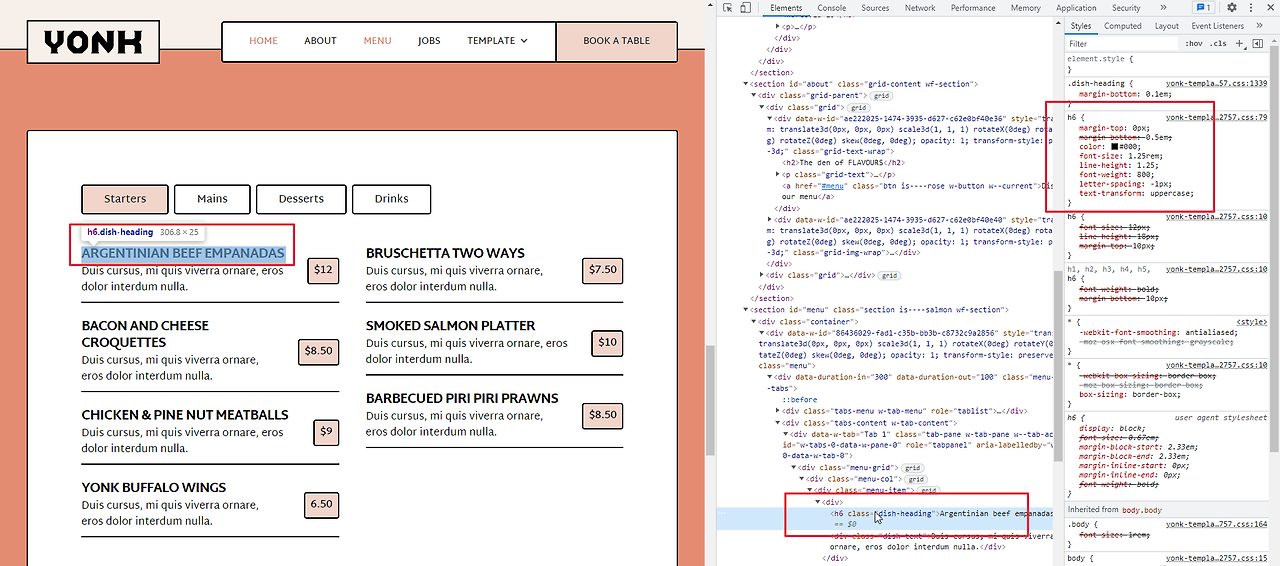This screenshot has width=1280, height=566.
Task: Open the Performance tab
Action: click(973, 8)
